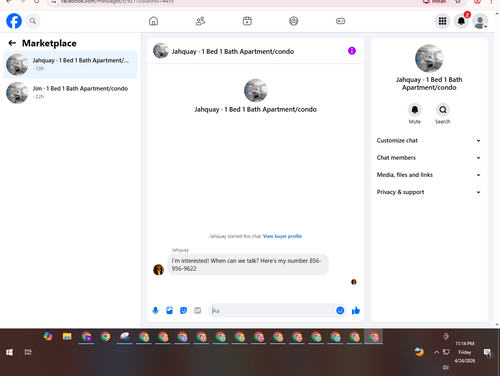This screenshot has width=500, height=376.
Task: Open the Groups tab icon
Action: point(294,21)
